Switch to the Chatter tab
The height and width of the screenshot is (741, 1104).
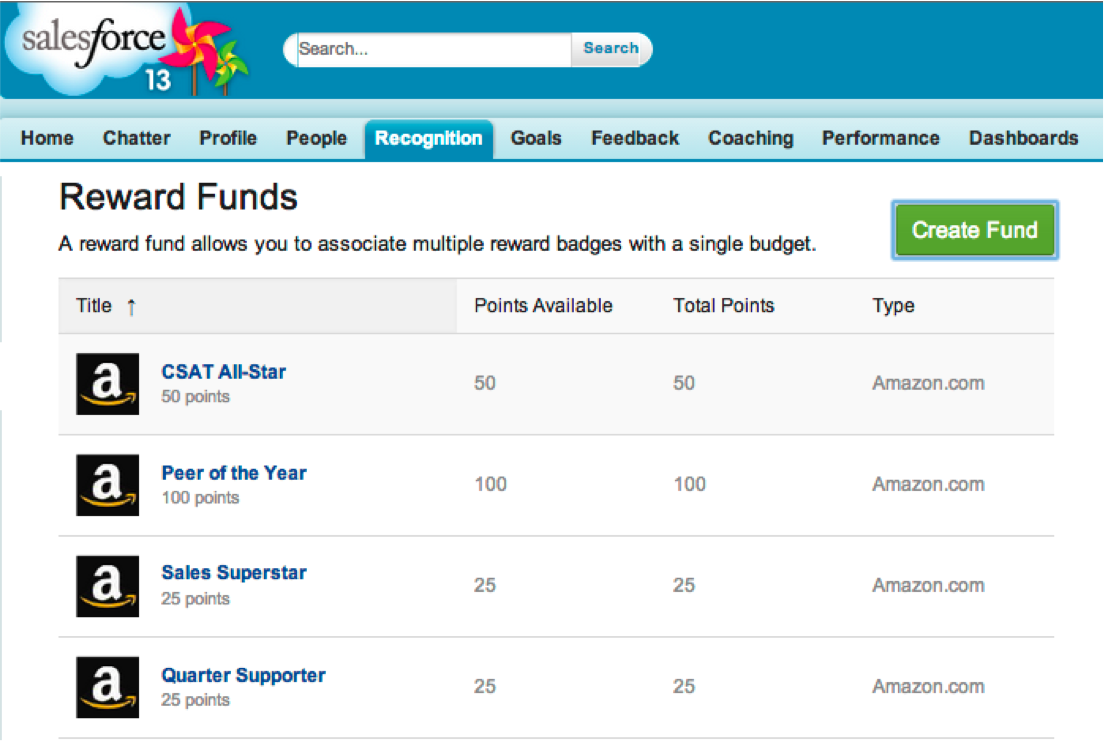pos(137,139)
